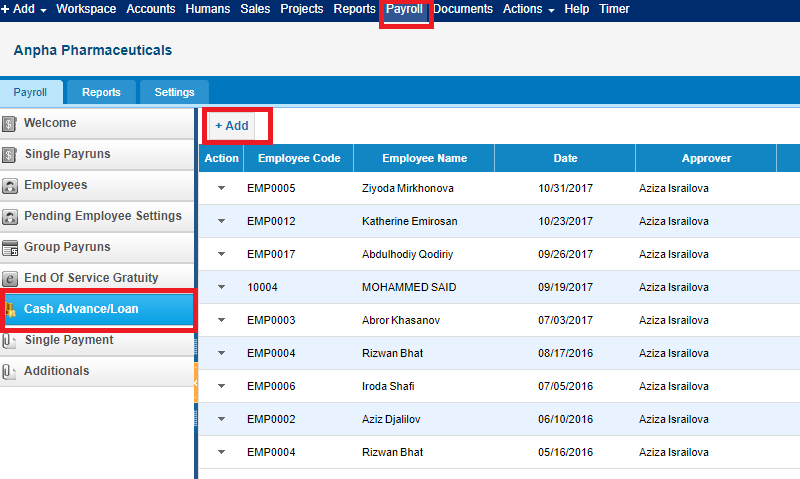Expand action arrow for Katherine Emirosan row
This screenshot has height=479, width=800.
[x=221, y=221]
